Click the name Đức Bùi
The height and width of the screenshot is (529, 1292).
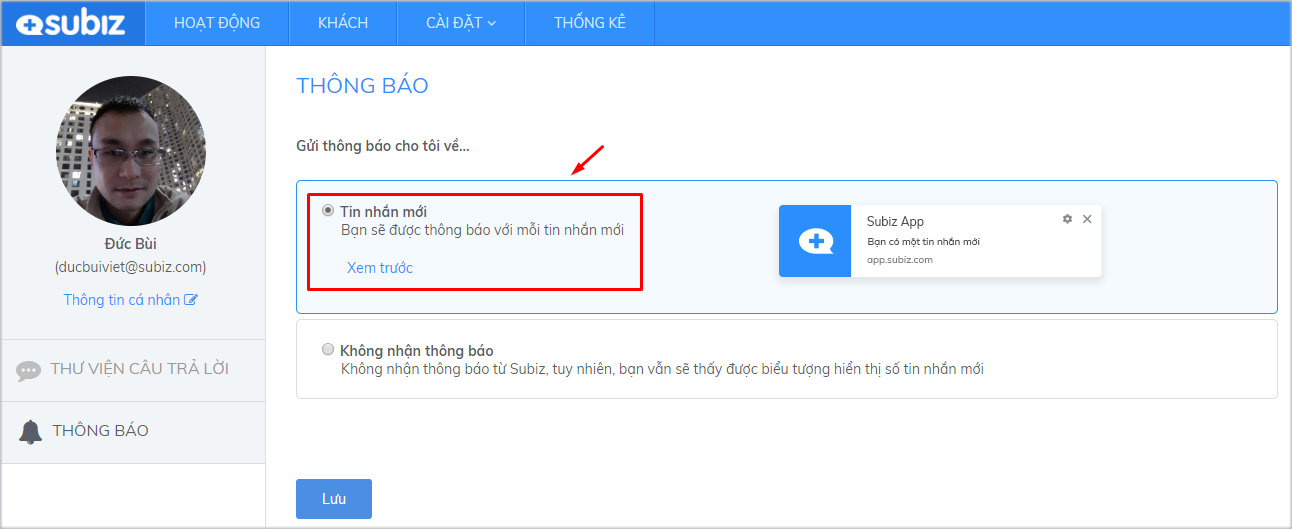pos(131,244)
